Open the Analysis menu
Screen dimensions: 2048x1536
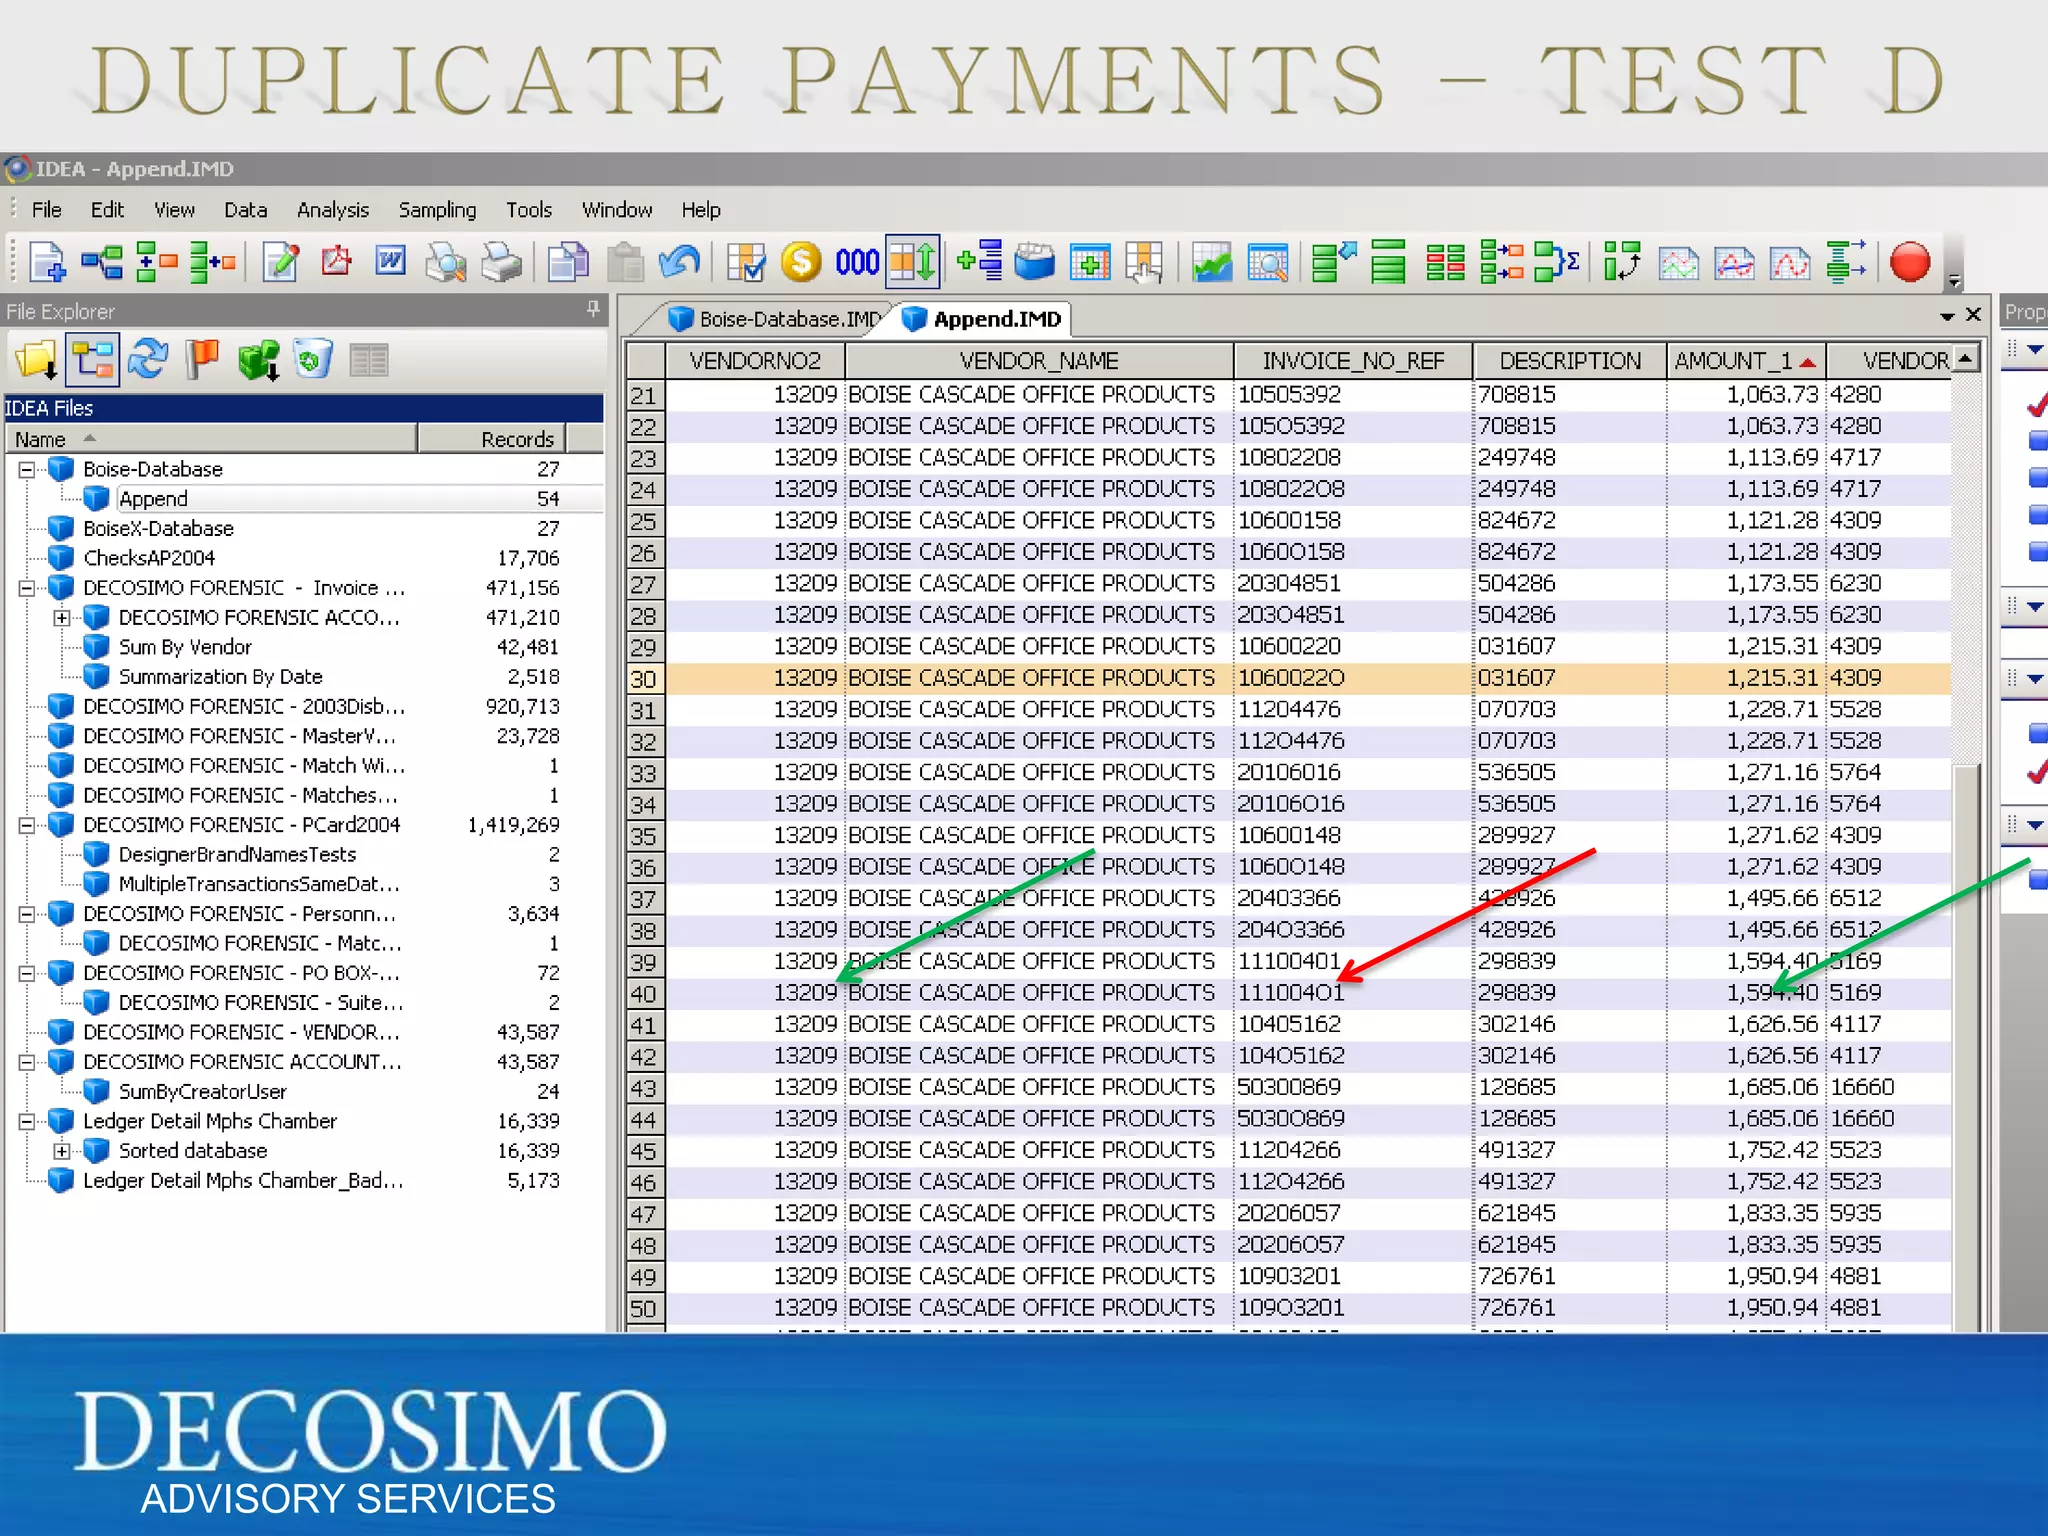point(333,210)
